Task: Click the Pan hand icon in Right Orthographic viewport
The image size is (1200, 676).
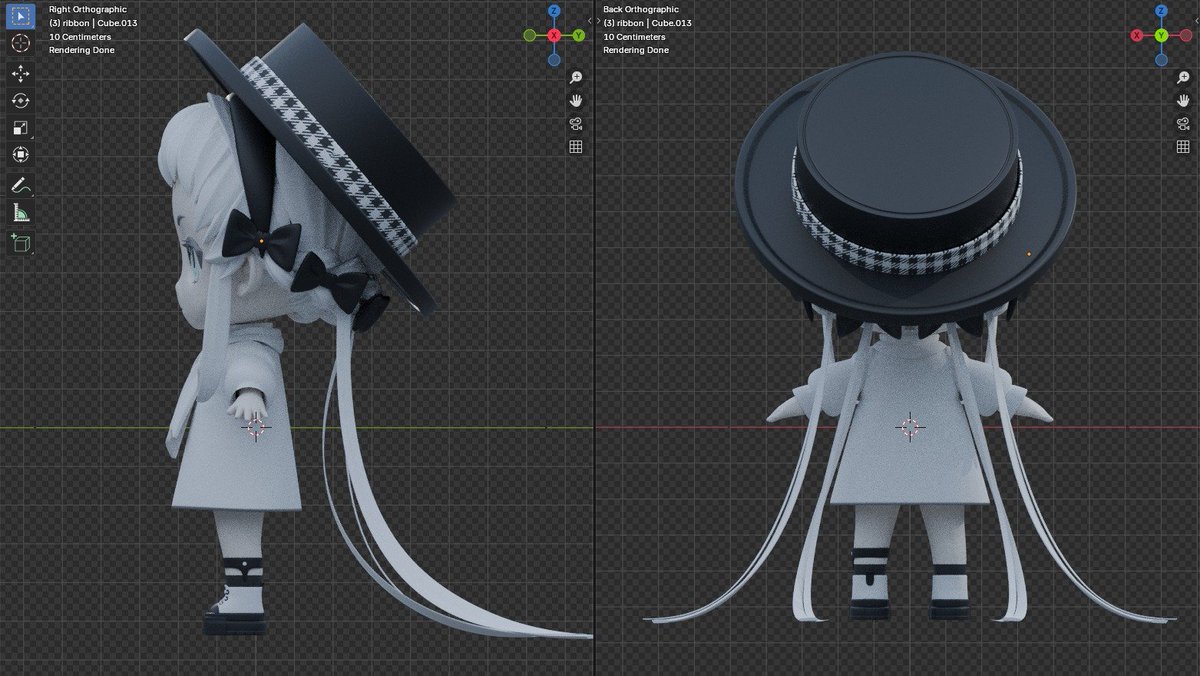Action: [x=576, y=101]
